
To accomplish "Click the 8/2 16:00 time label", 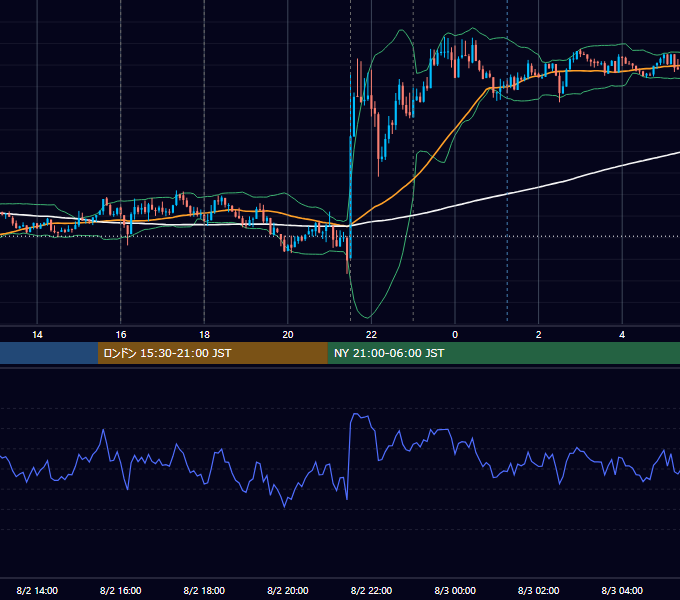I will click(121, 590).
